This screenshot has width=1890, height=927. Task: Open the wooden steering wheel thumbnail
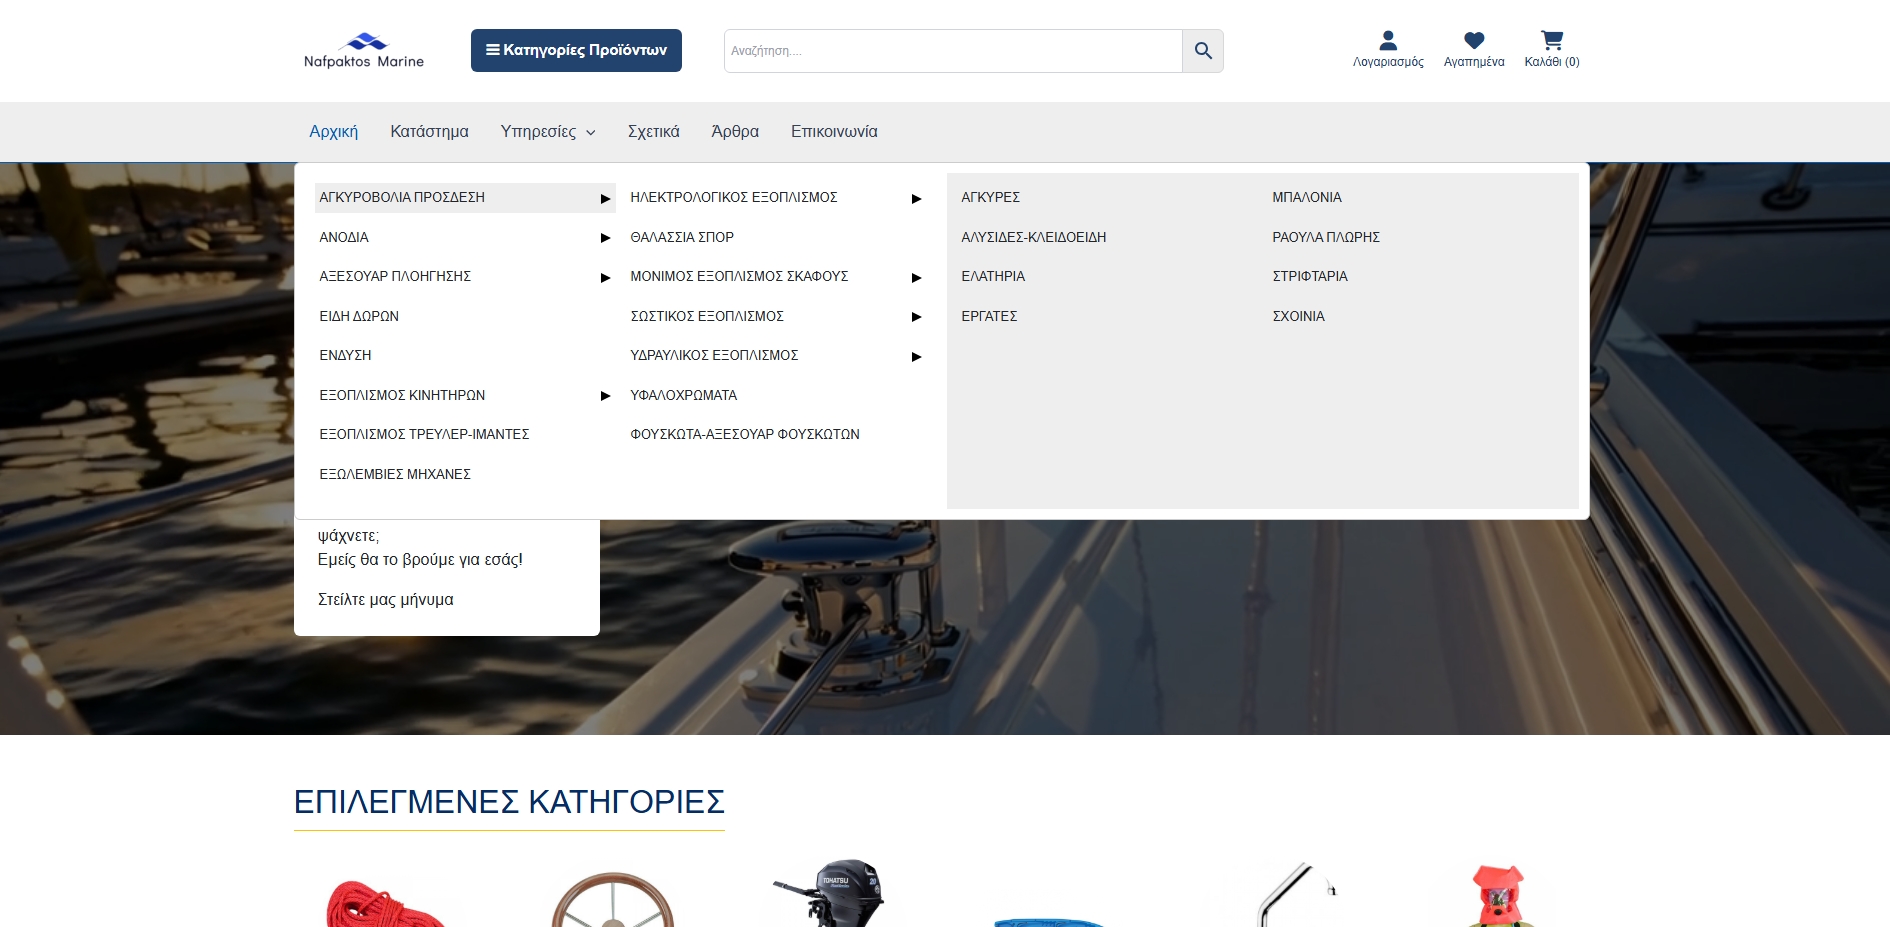(612, 900)
